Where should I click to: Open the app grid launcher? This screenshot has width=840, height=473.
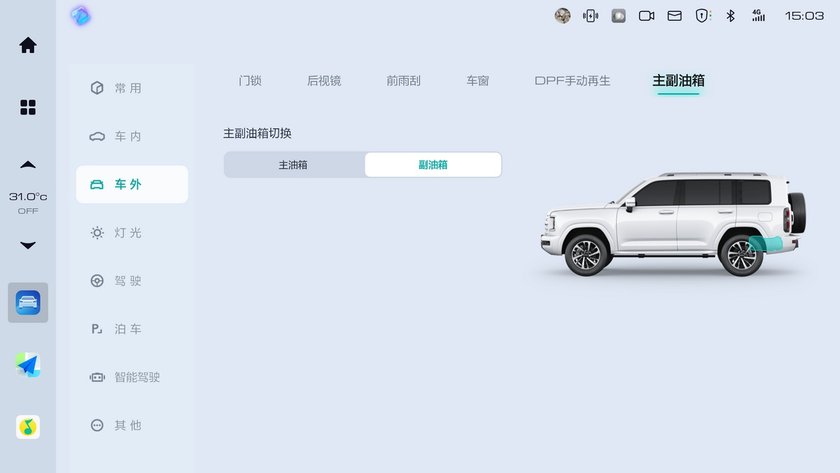pyautogui.click(x=28, y=107)
